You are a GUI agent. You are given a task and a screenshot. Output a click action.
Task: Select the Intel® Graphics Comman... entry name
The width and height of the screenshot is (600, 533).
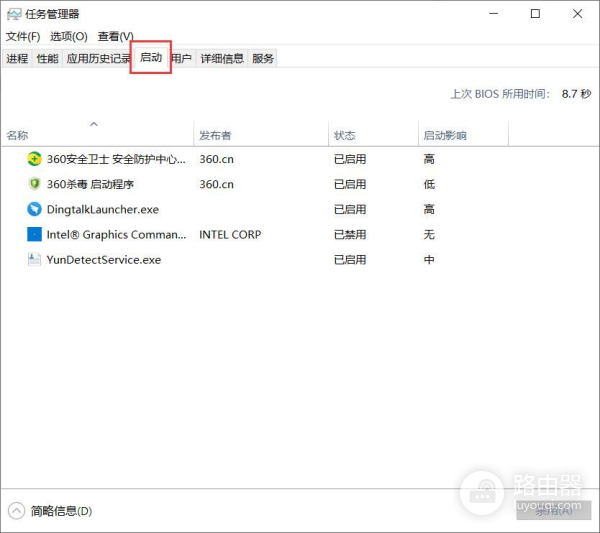[x=116, y=234]
